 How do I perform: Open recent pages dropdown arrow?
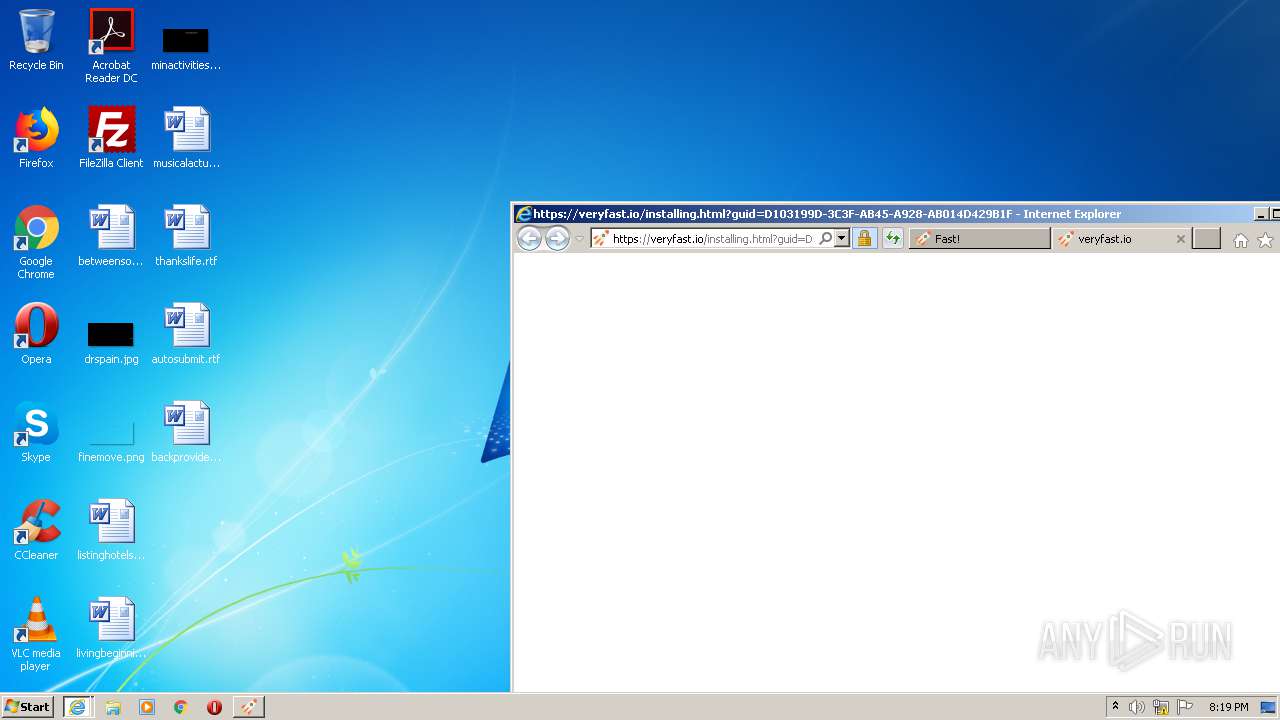[579, 239]
